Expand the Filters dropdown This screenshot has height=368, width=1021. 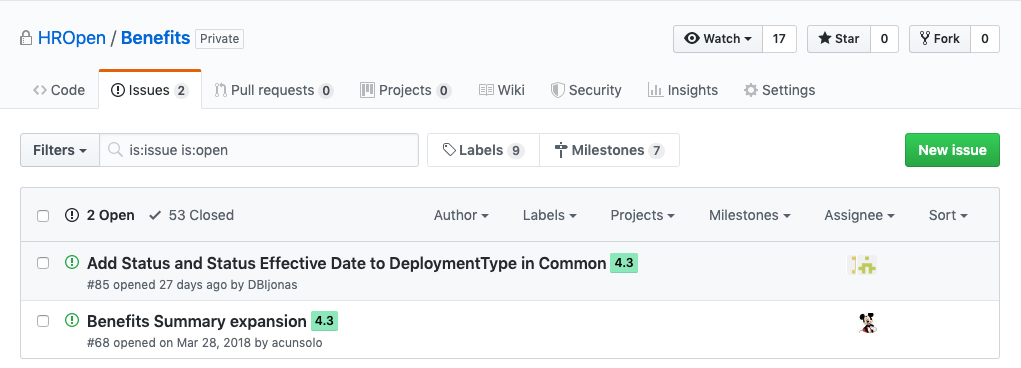point(60,150)
